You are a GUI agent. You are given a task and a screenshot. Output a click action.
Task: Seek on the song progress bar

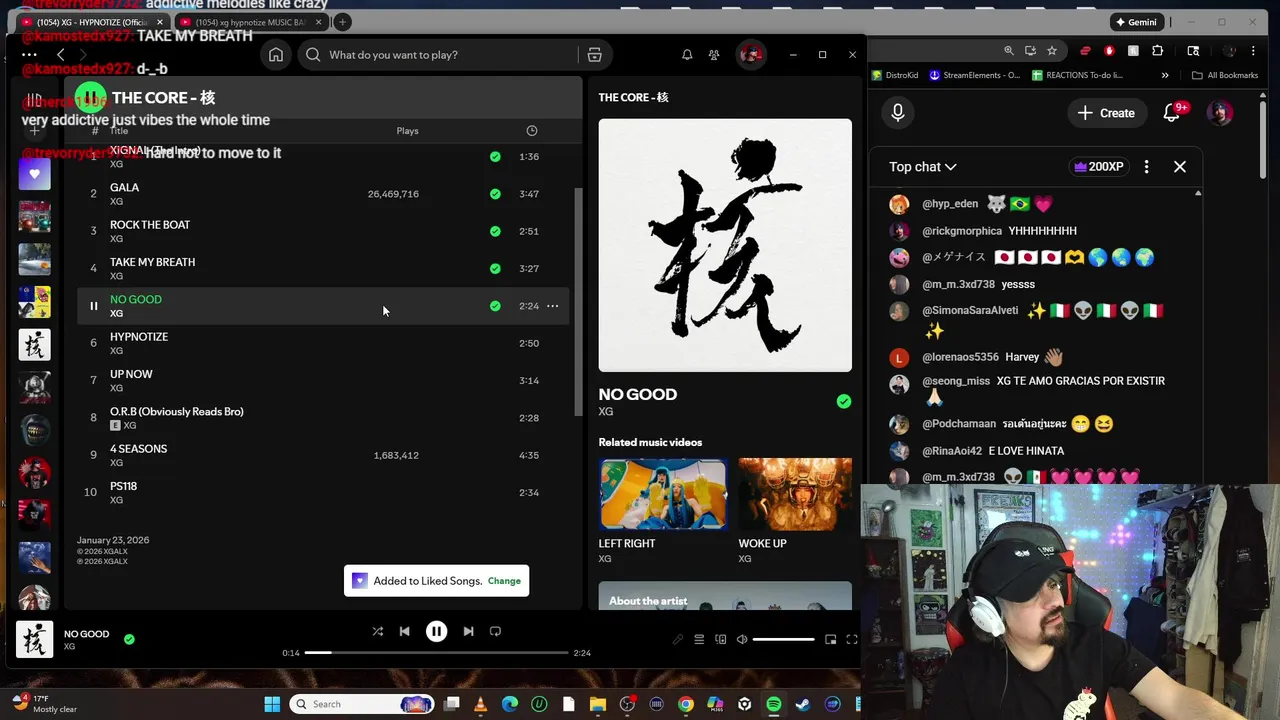coord(436,653)
